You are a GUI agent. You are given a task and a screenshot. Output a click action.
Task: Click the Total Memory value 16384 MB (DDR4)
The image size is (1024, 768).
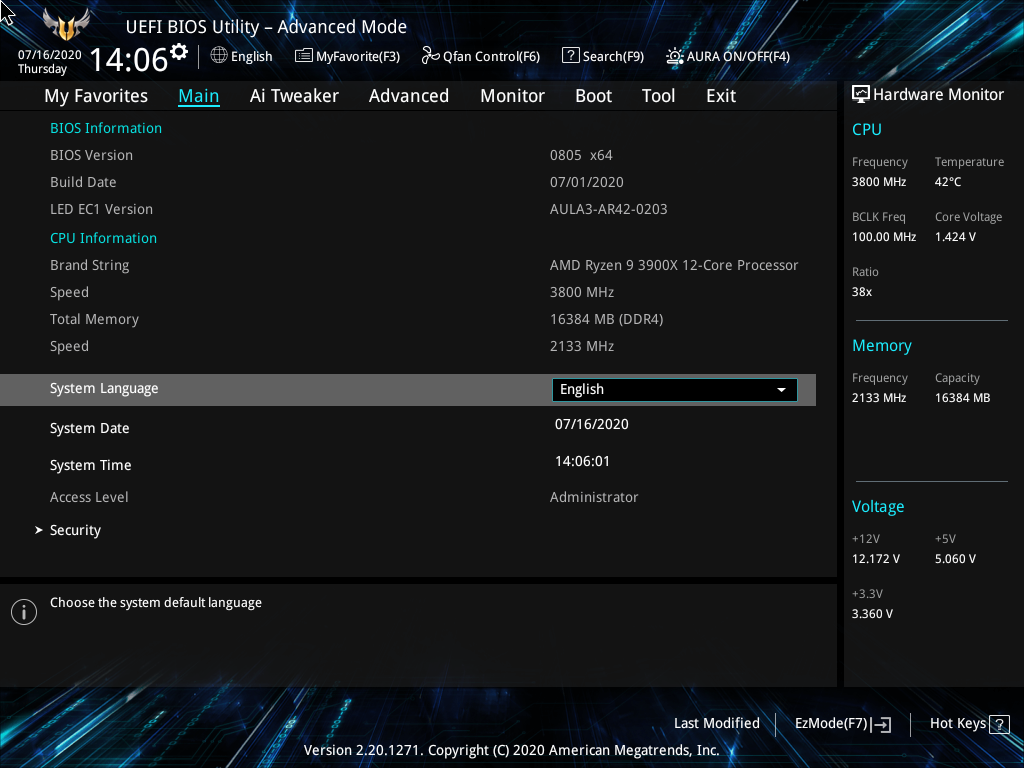click(607, 319)
